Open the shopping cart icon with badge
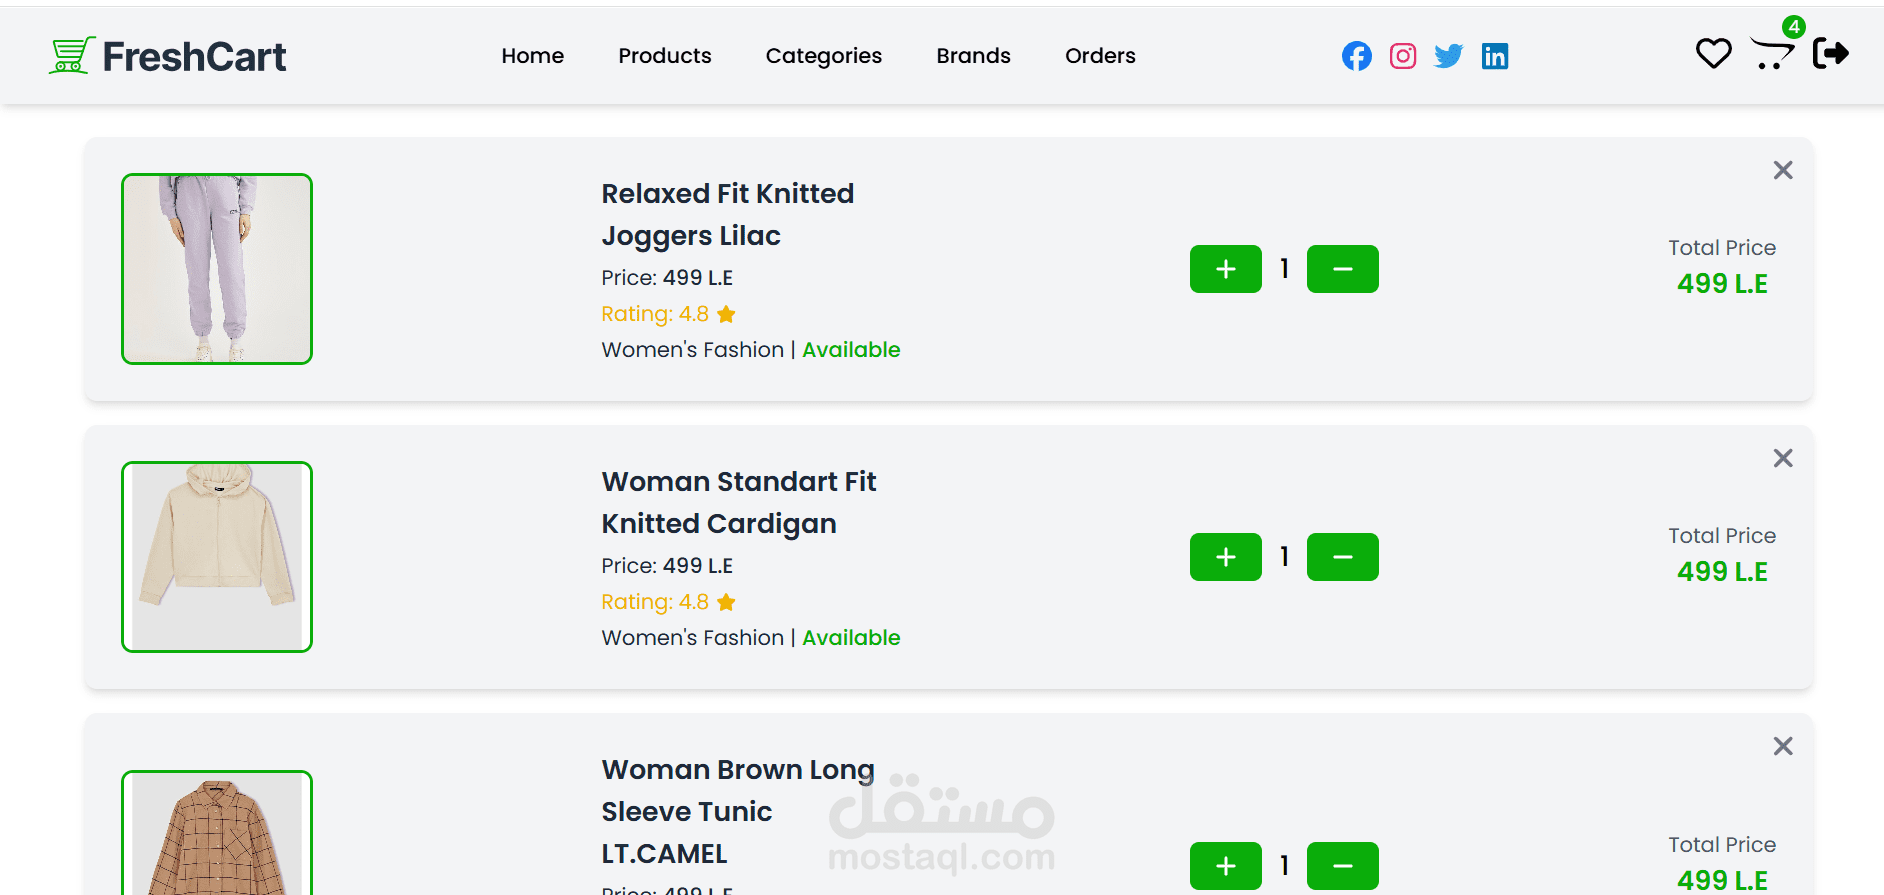 coord(1773,50)
